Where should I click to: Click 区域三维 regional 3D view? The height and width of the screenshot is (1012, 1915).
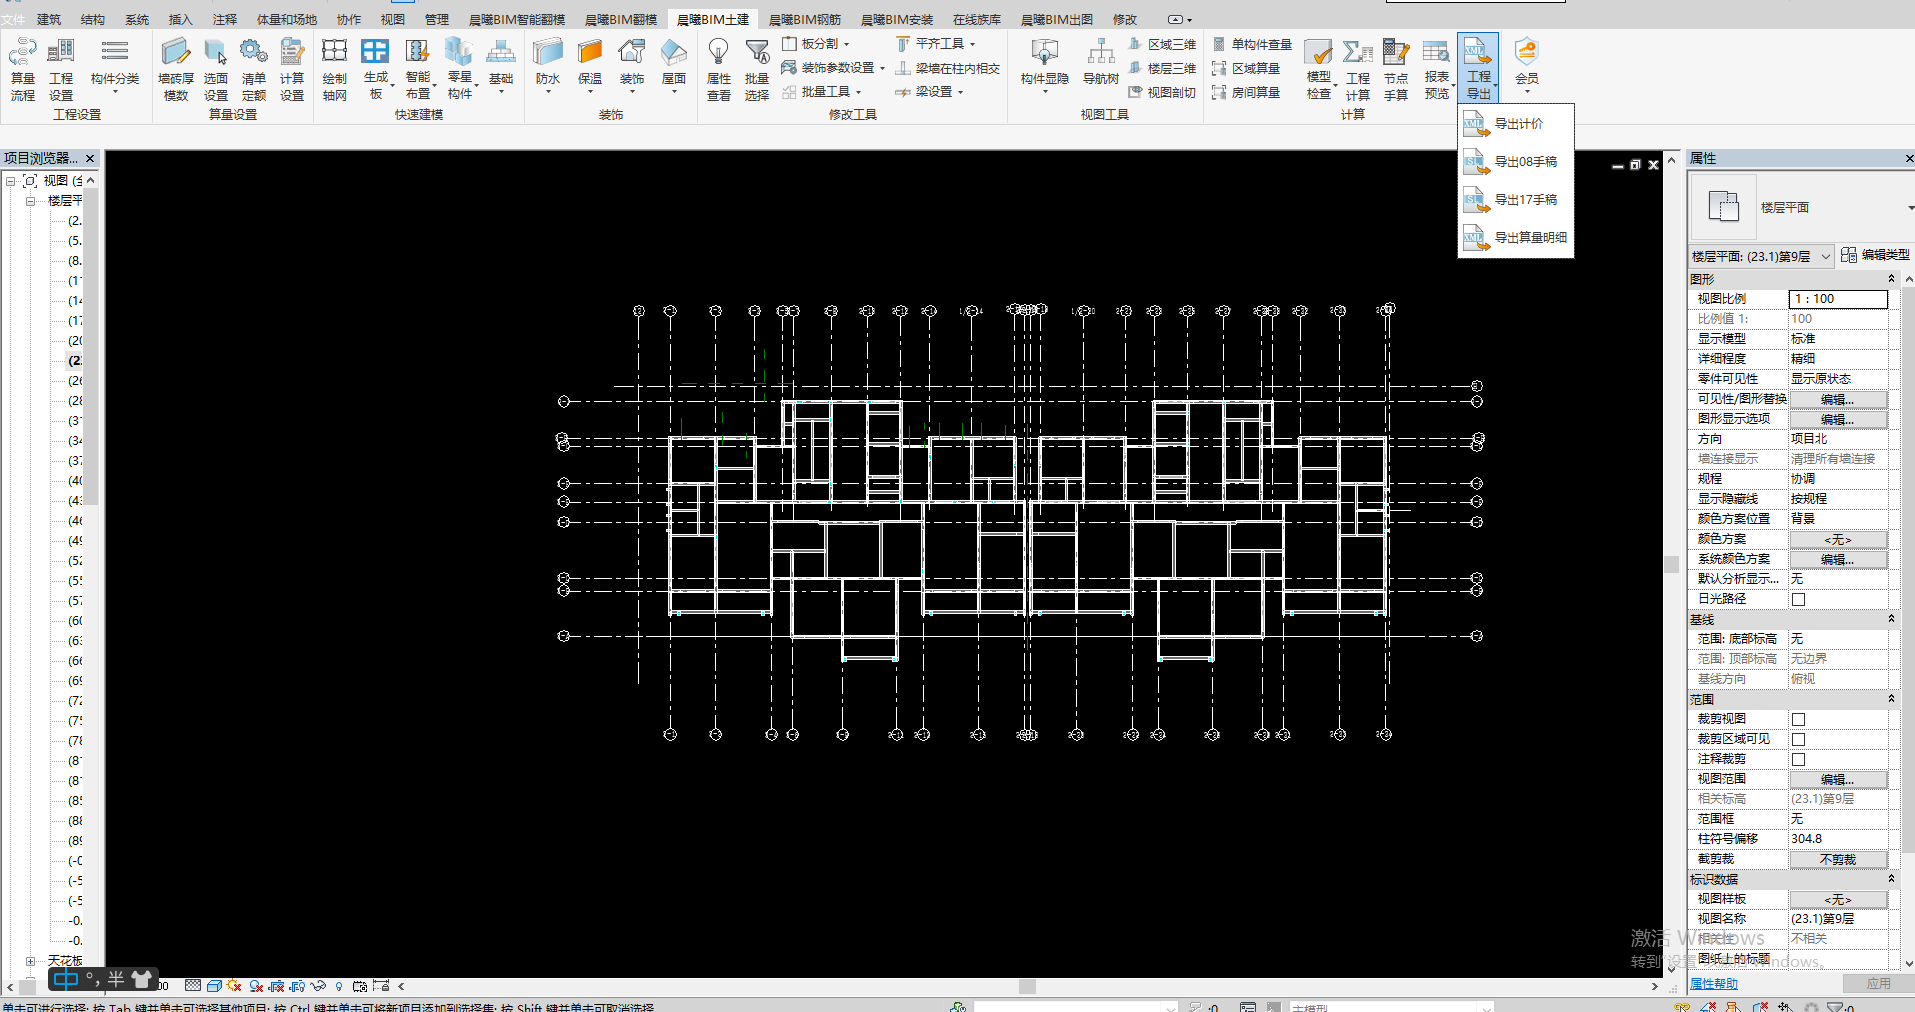[x=1162, y=44]
